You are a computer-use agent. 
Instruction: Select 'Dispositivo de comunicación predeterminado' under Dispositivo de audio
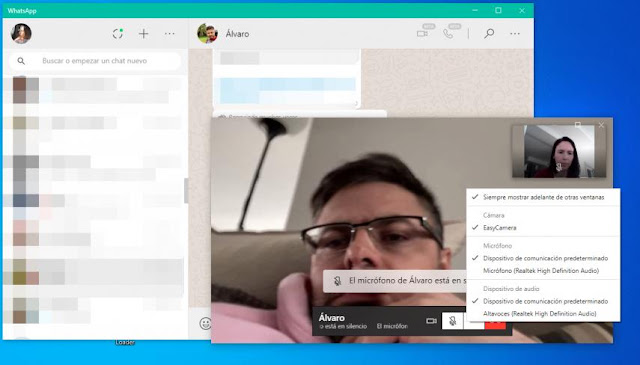coord(543,301)
